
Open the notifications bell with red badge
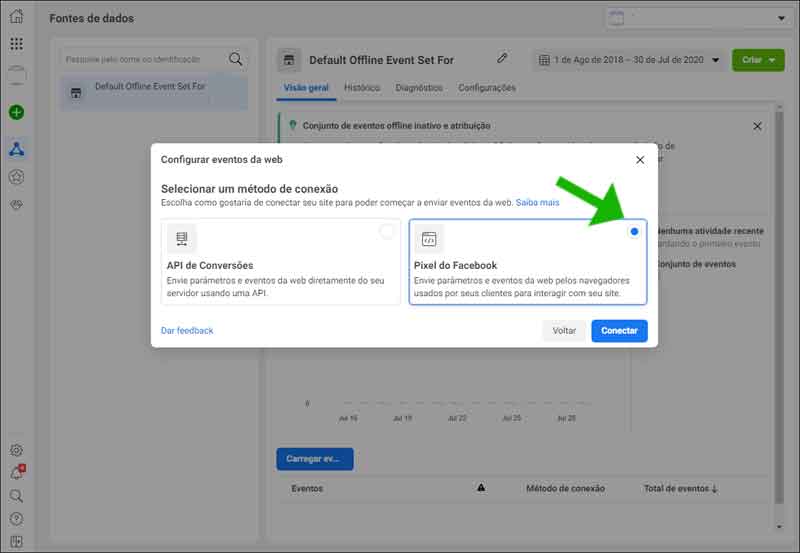[x=17, y=472]
